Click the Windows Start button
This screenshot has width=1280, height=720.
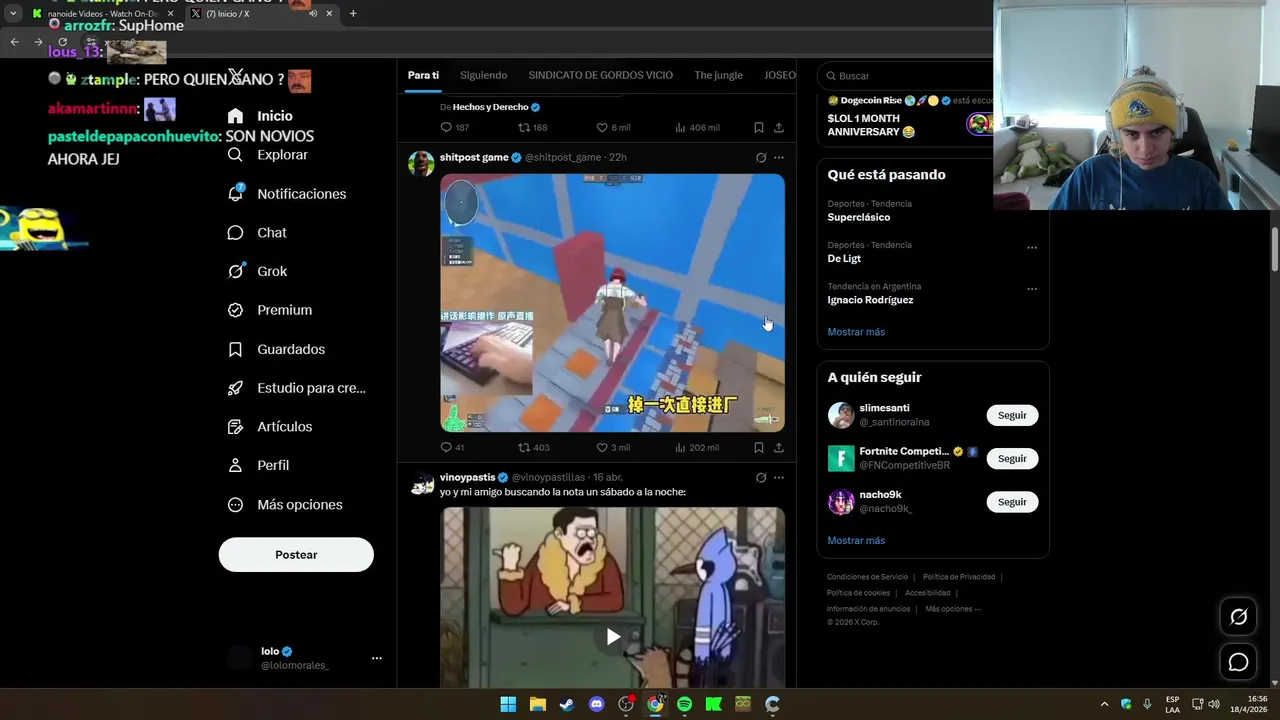click(x=508, y=704)
